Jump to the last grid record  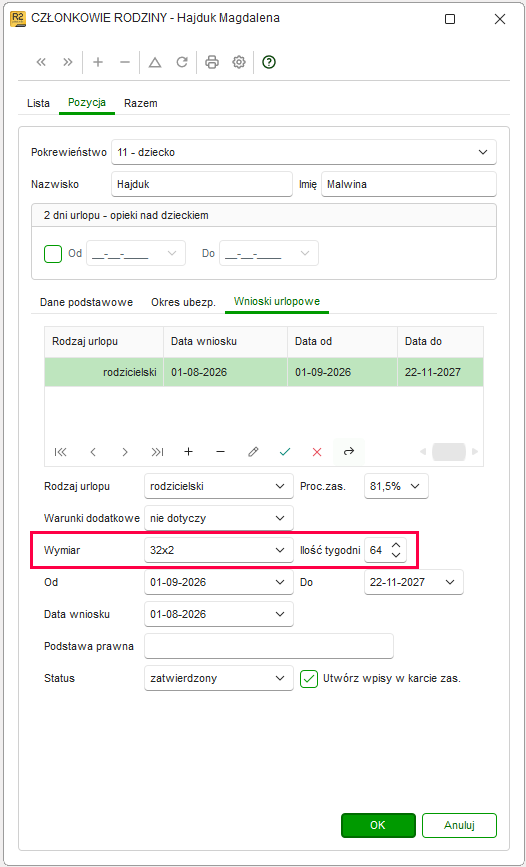158,452
